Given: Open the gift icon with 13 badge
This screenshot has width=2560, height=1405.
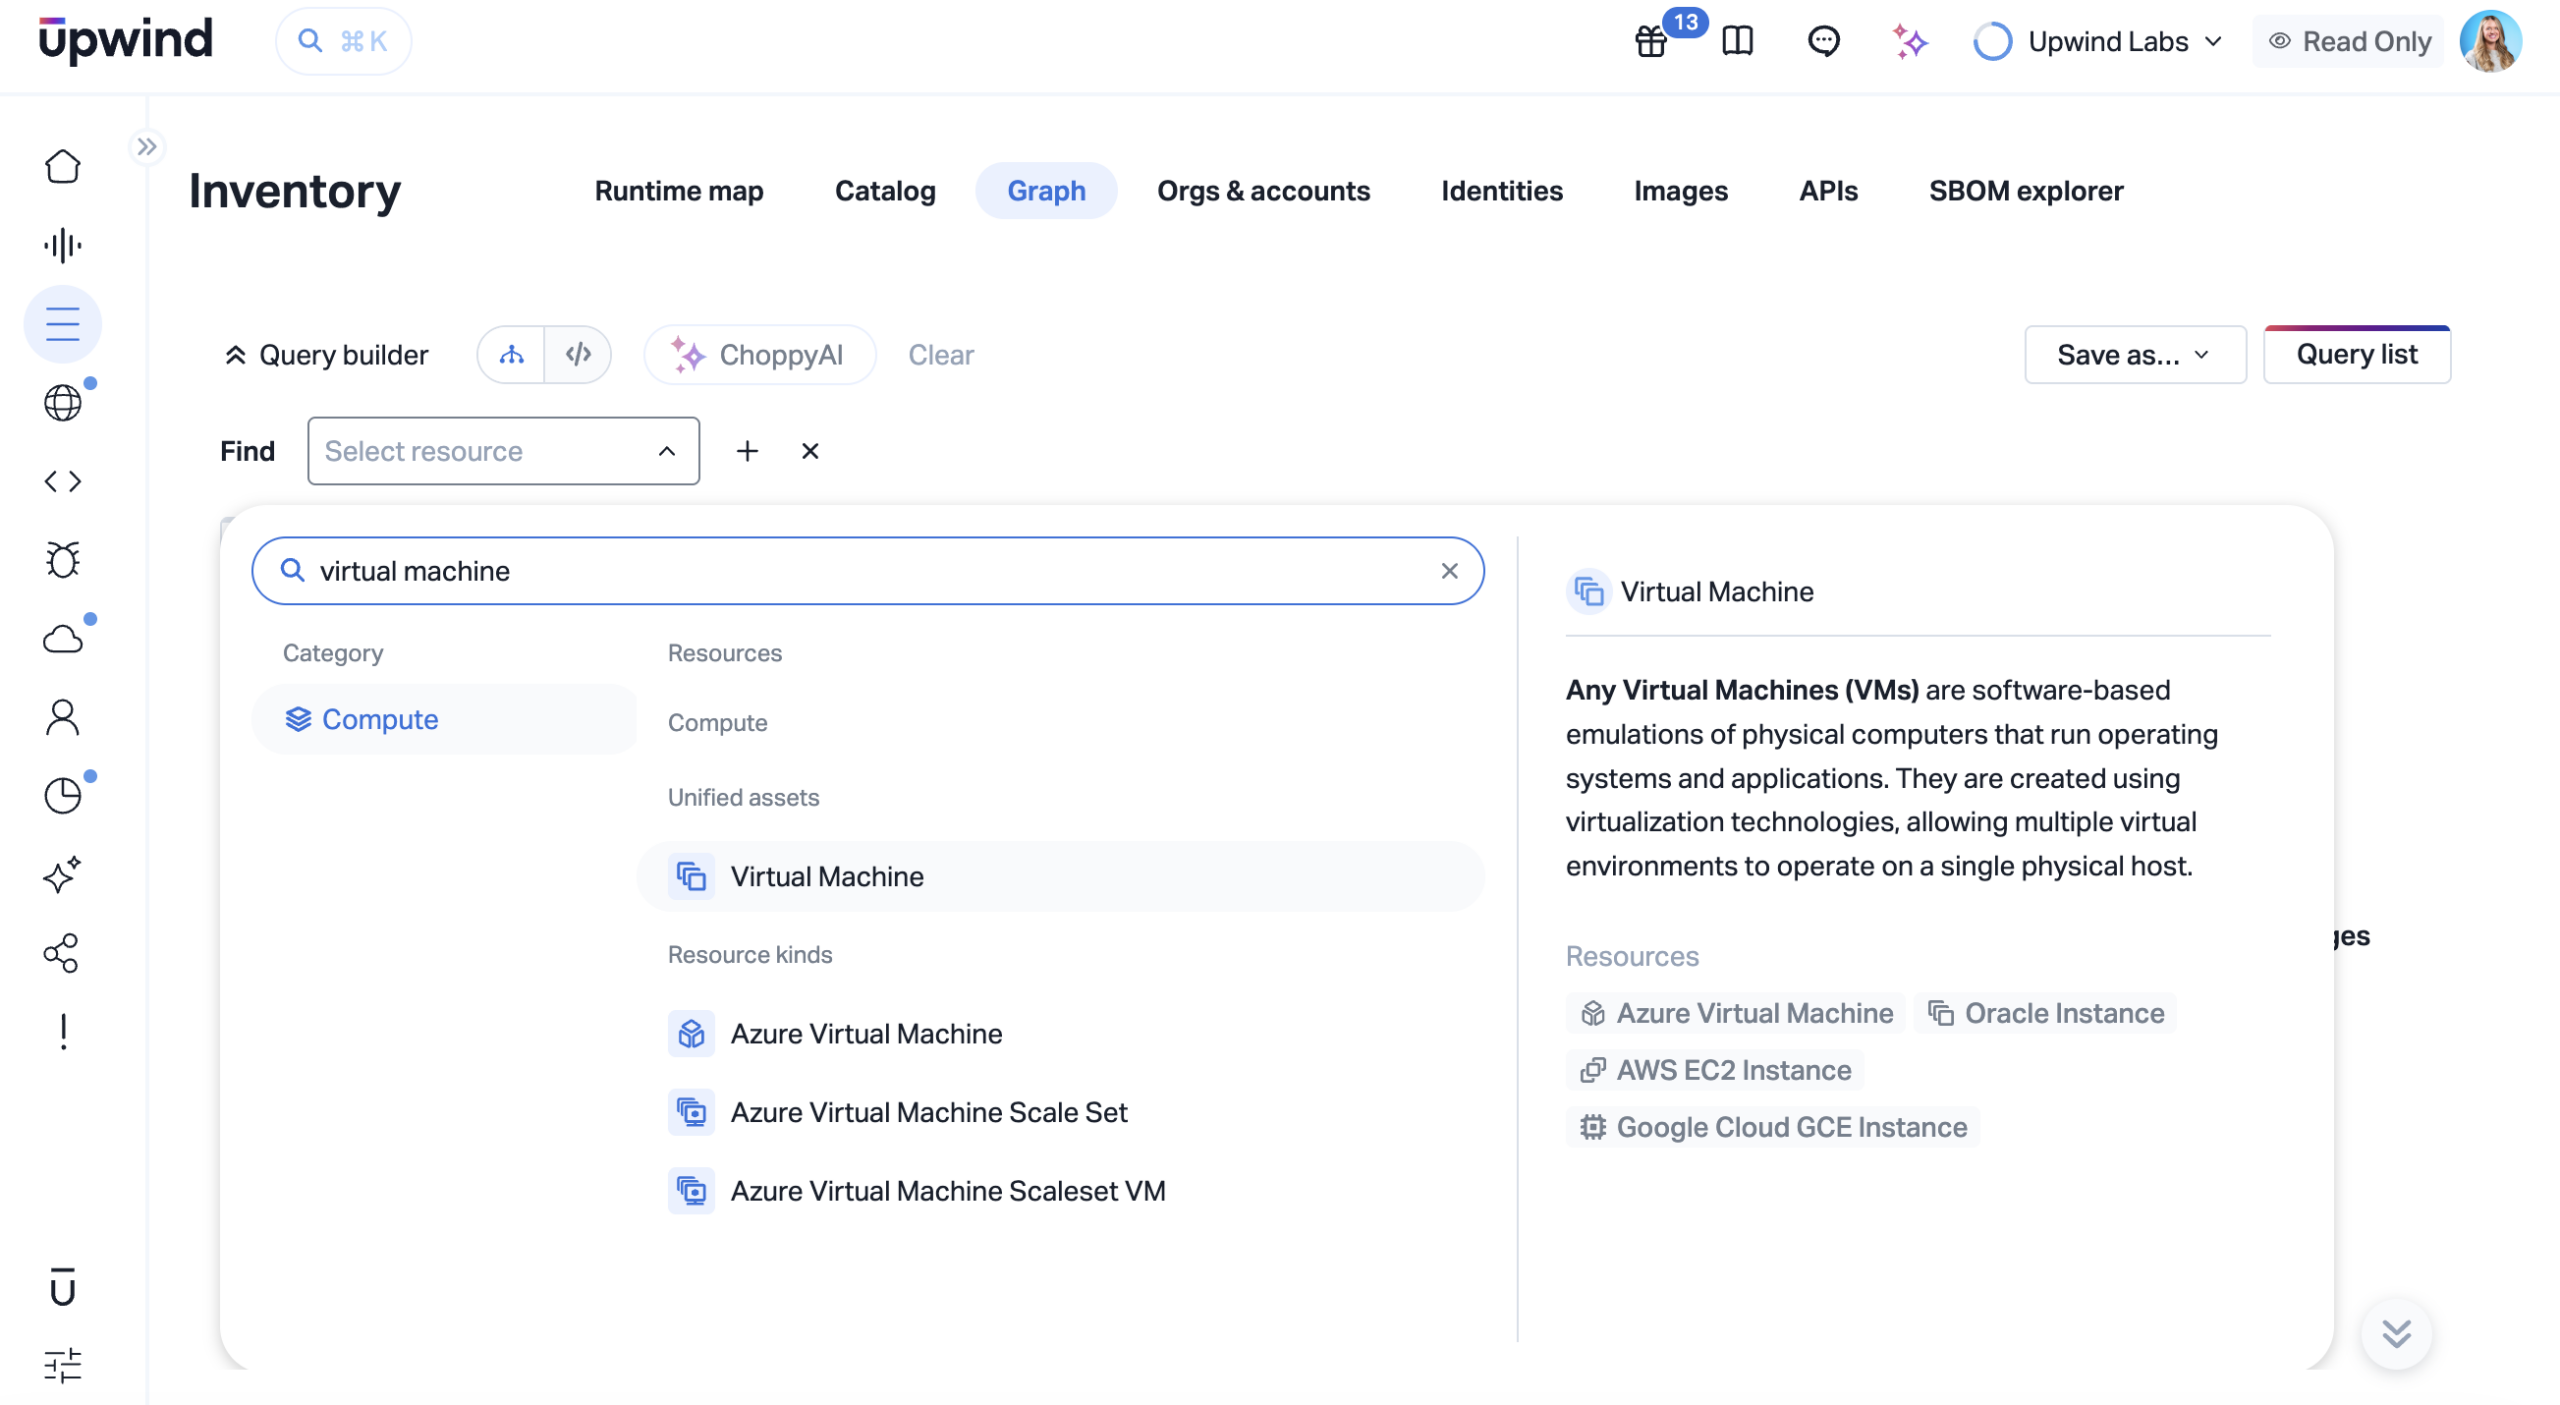Looking at the screenshot, I should pos(1651,41).
